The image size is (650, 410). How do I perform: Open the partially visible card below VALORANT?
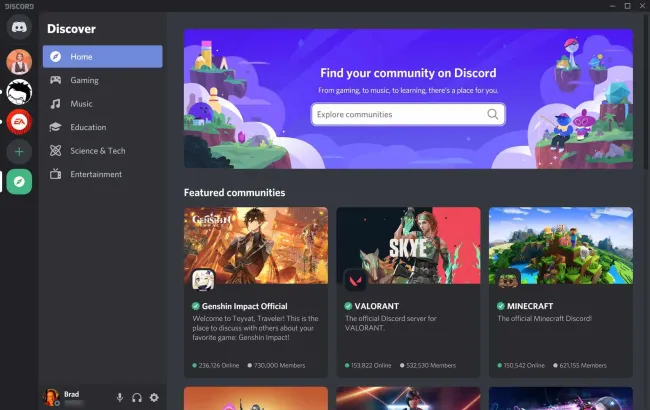408,398
